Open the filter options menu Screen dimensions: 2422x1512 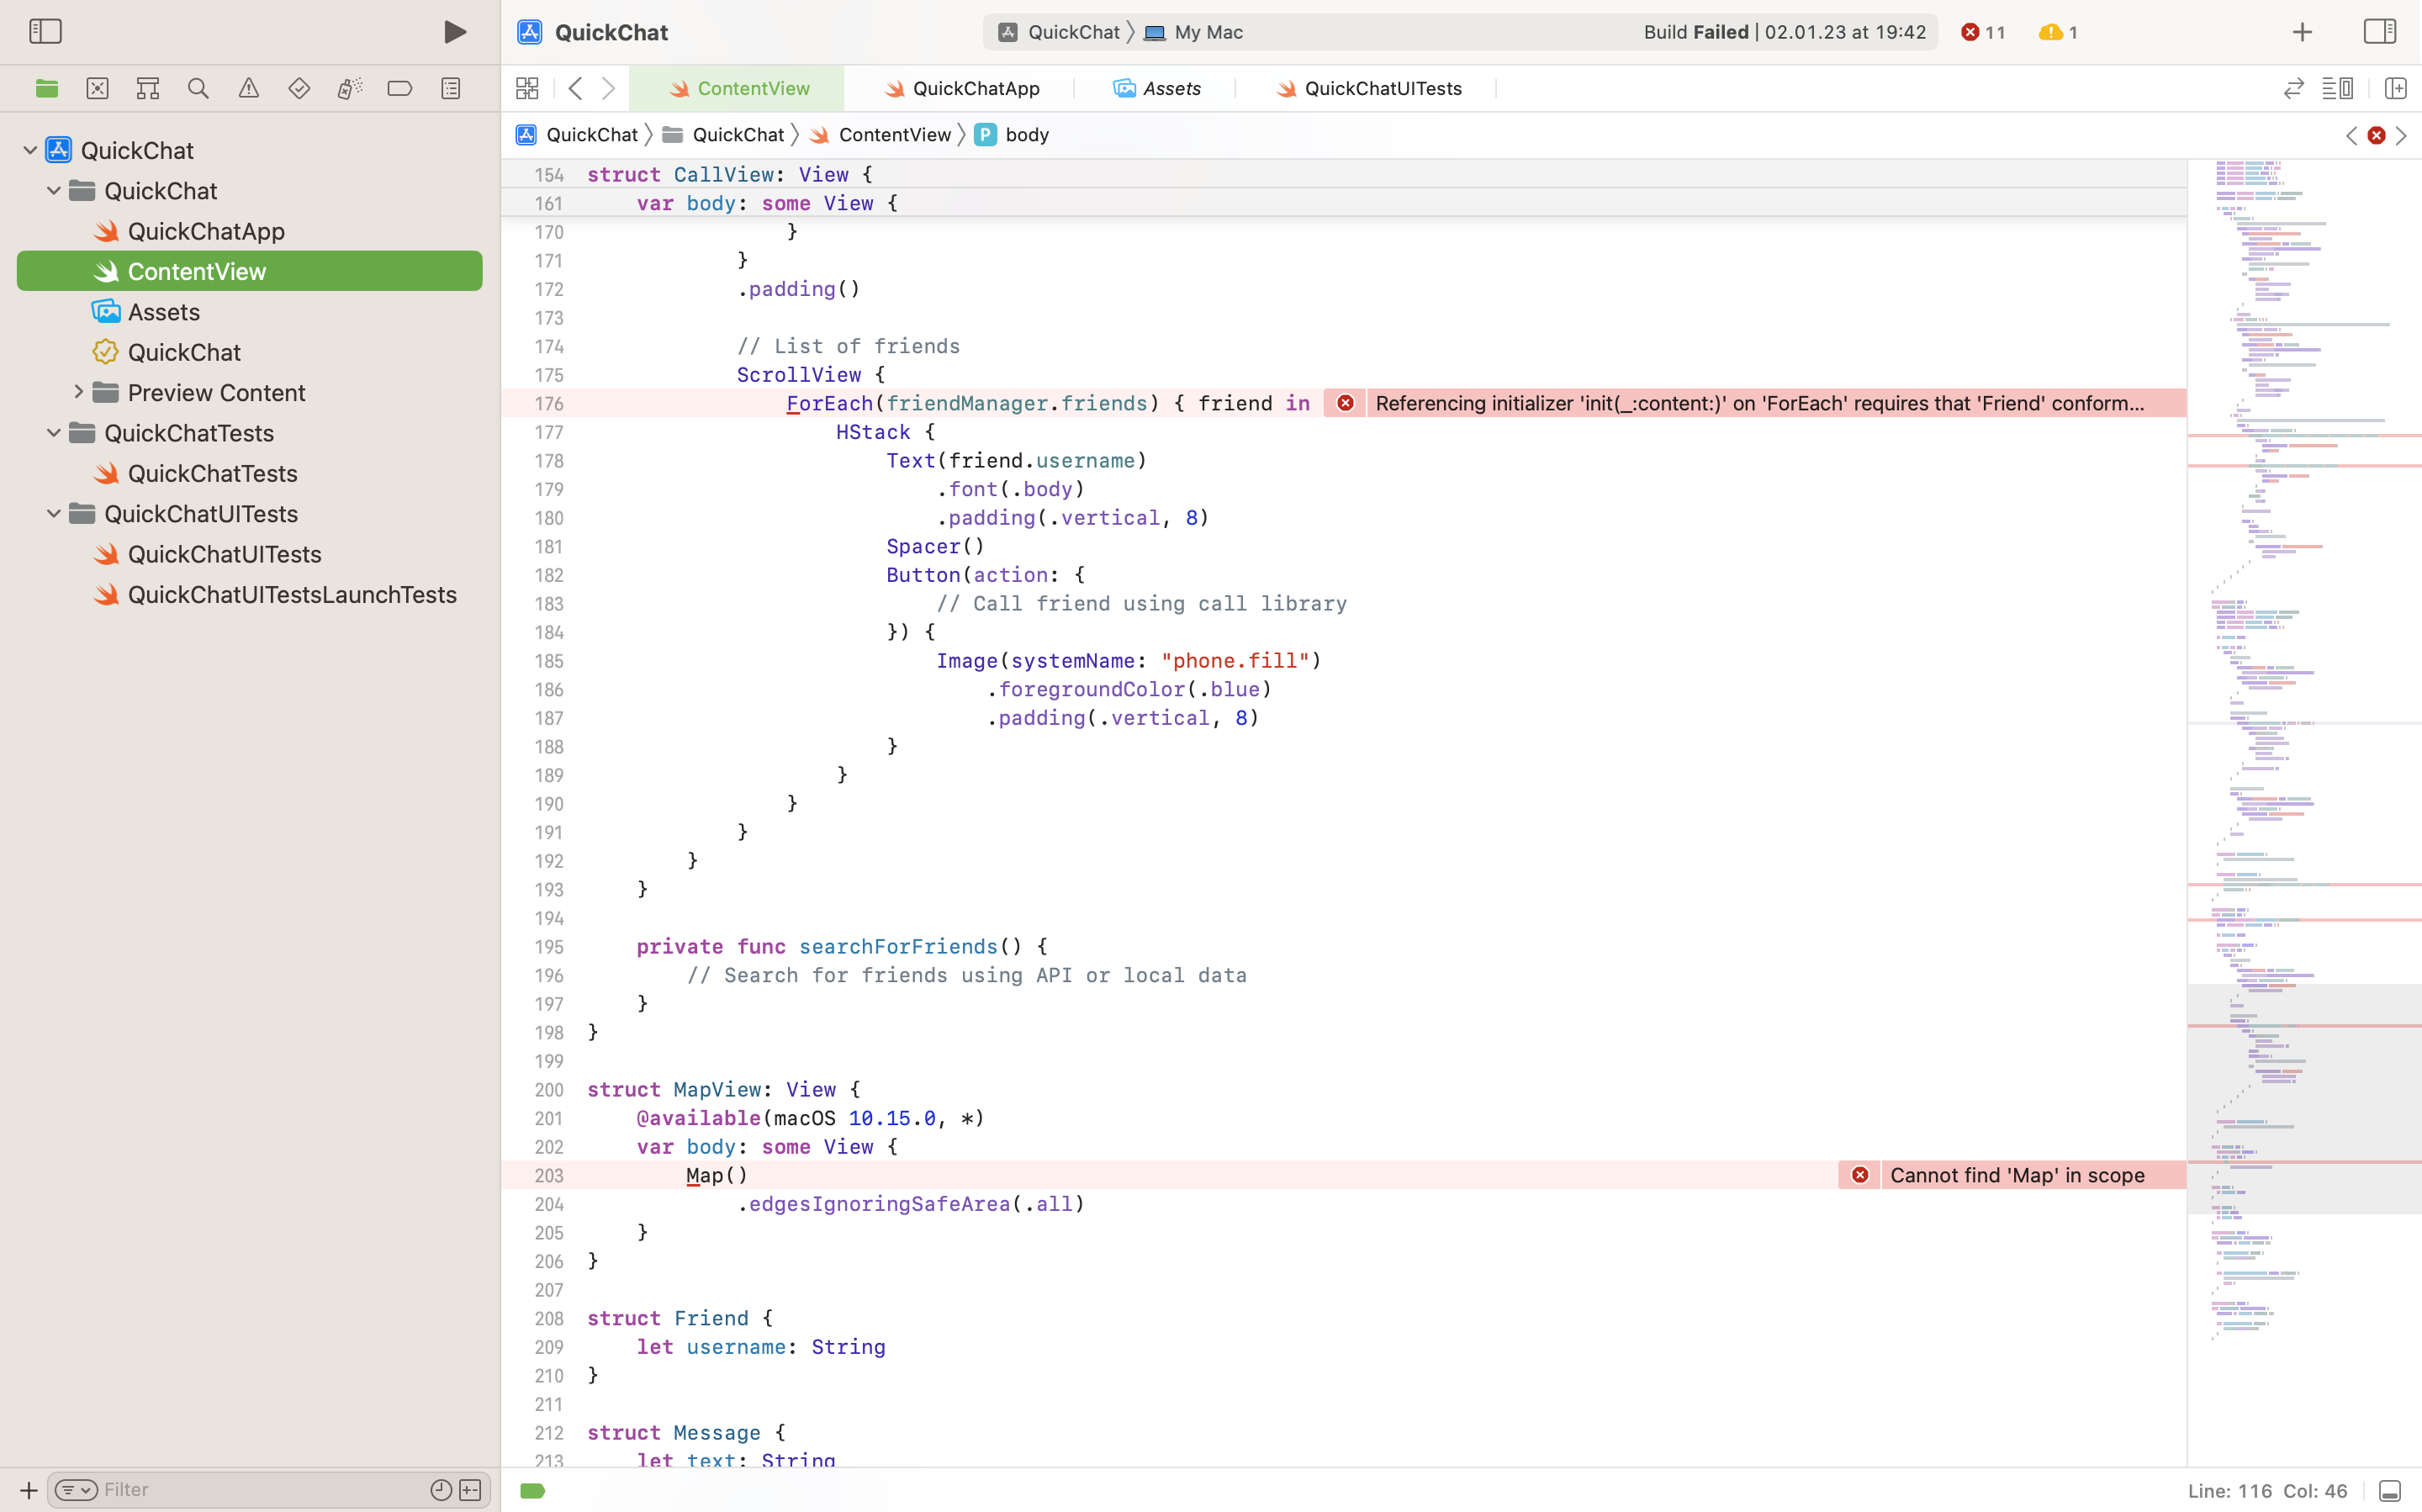tap(76, 1490)
